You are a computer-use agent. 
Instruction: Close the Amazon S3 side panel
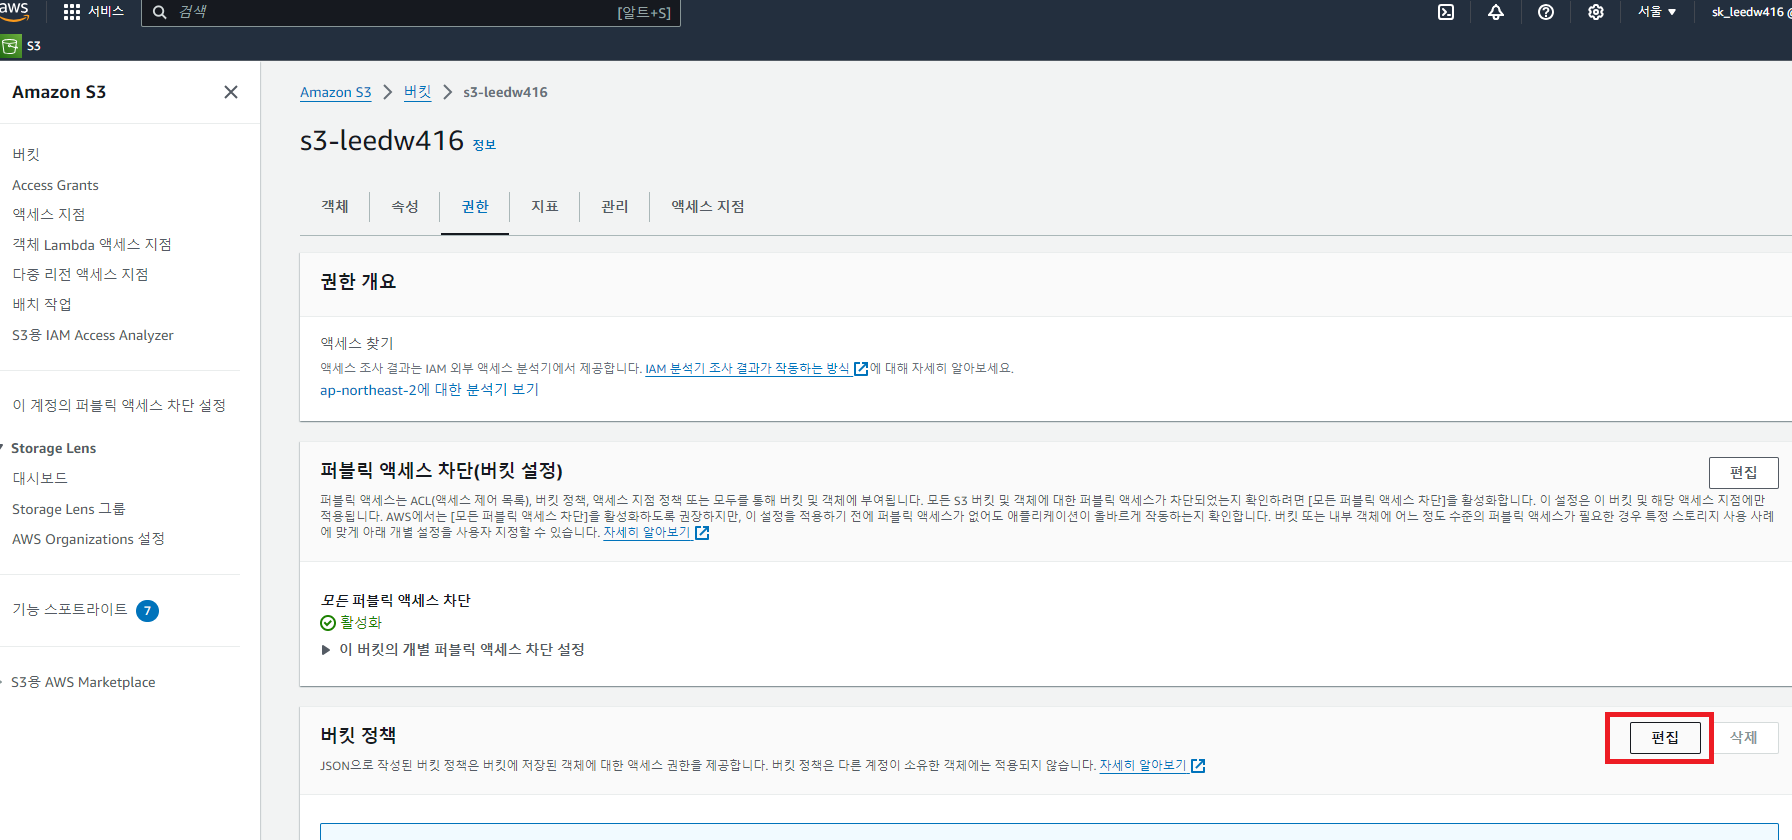pos(231,92)
